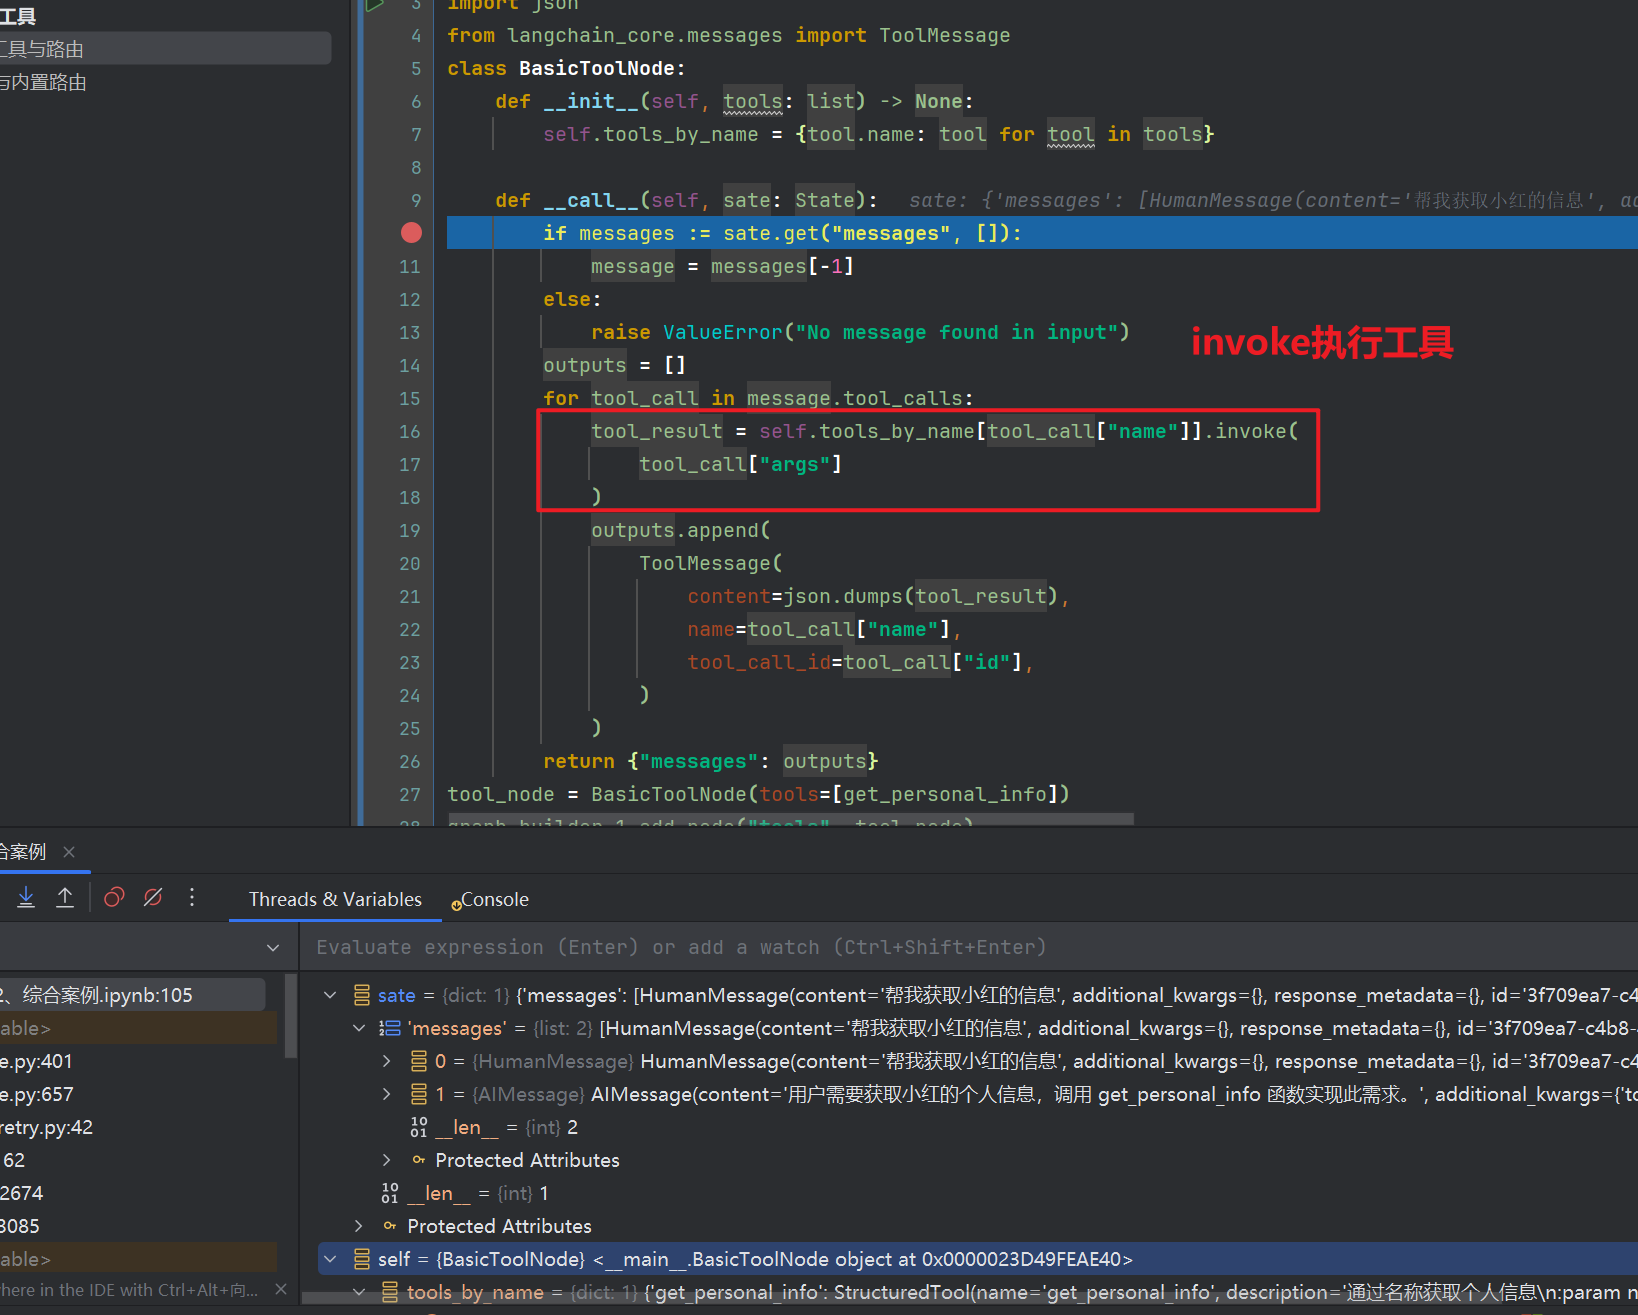
Task: Open the thread selector dropdown chevron
Action: click(273, 948)
